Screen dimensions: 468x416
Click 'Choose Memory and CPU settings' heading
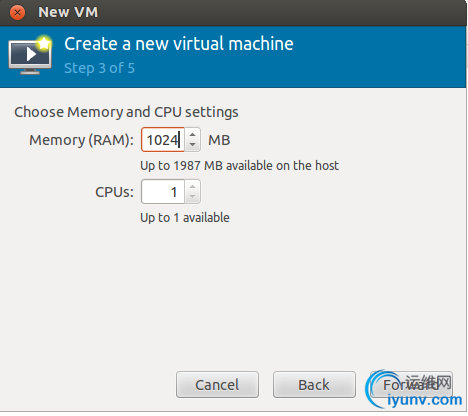[x=126, y=112]
